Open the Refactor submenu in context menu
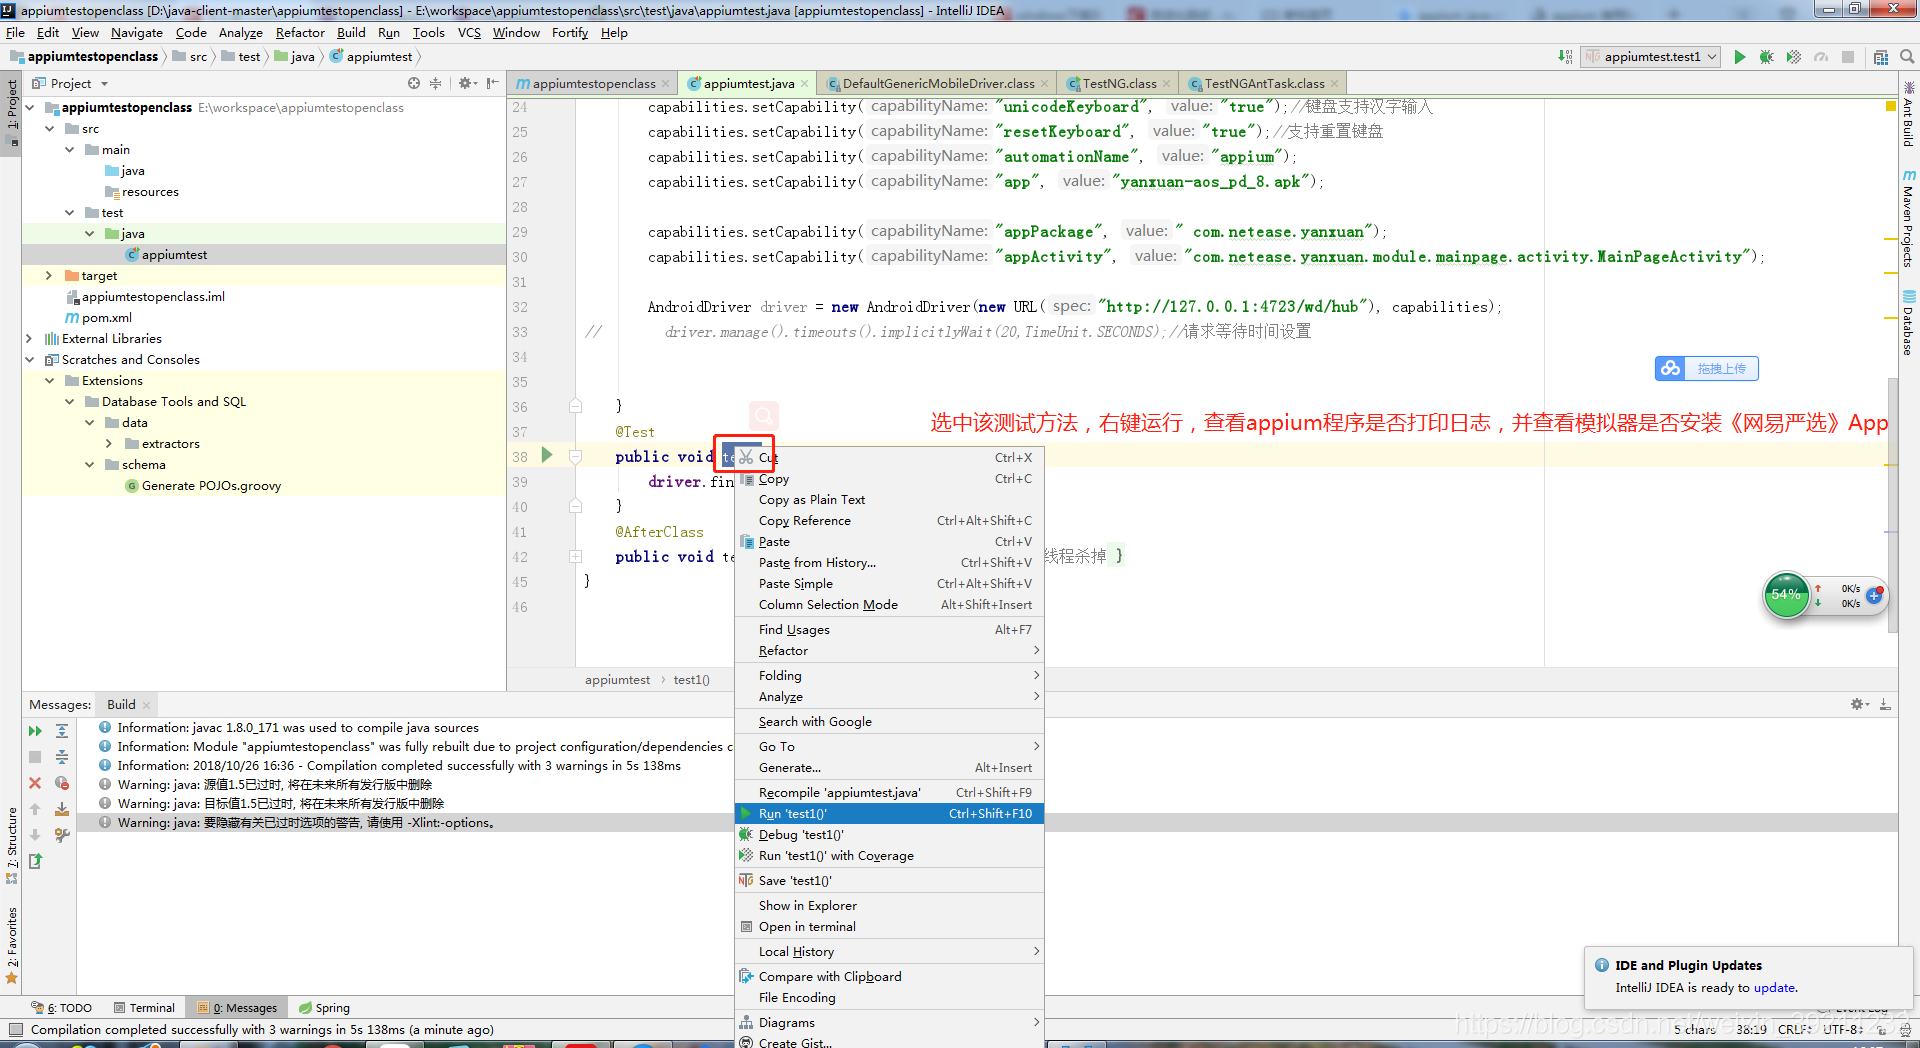 (889, 651)
